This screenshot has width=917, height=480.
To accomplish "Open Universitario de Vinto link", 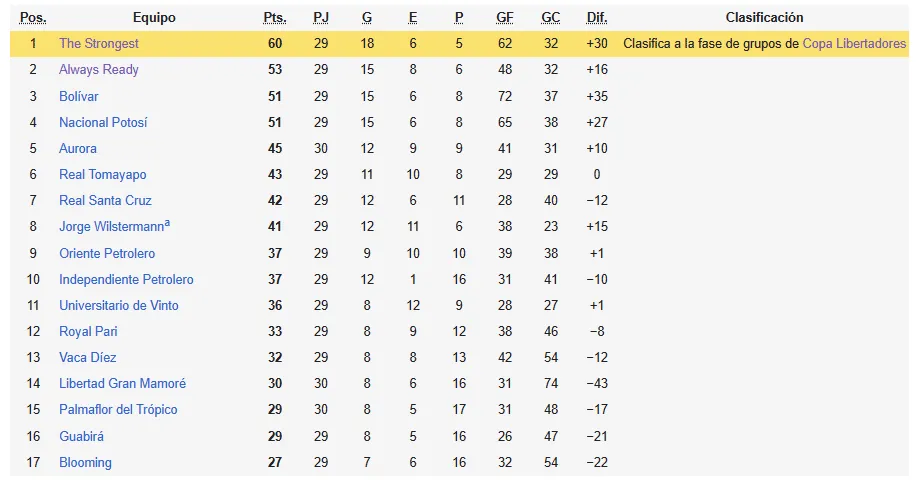I will (119, 305).
